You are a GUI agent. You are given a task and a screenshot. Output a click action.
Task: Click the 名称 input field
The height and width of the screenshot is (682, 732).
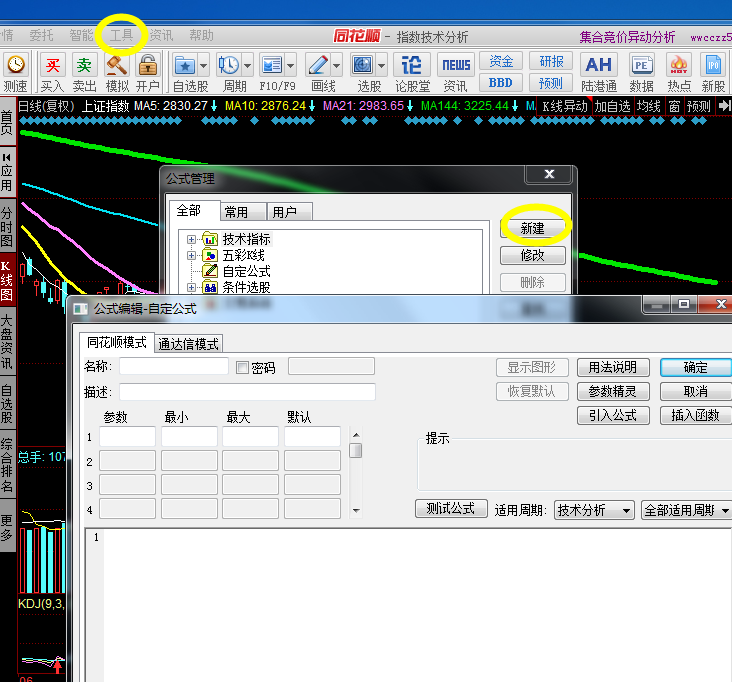point(174,366)
